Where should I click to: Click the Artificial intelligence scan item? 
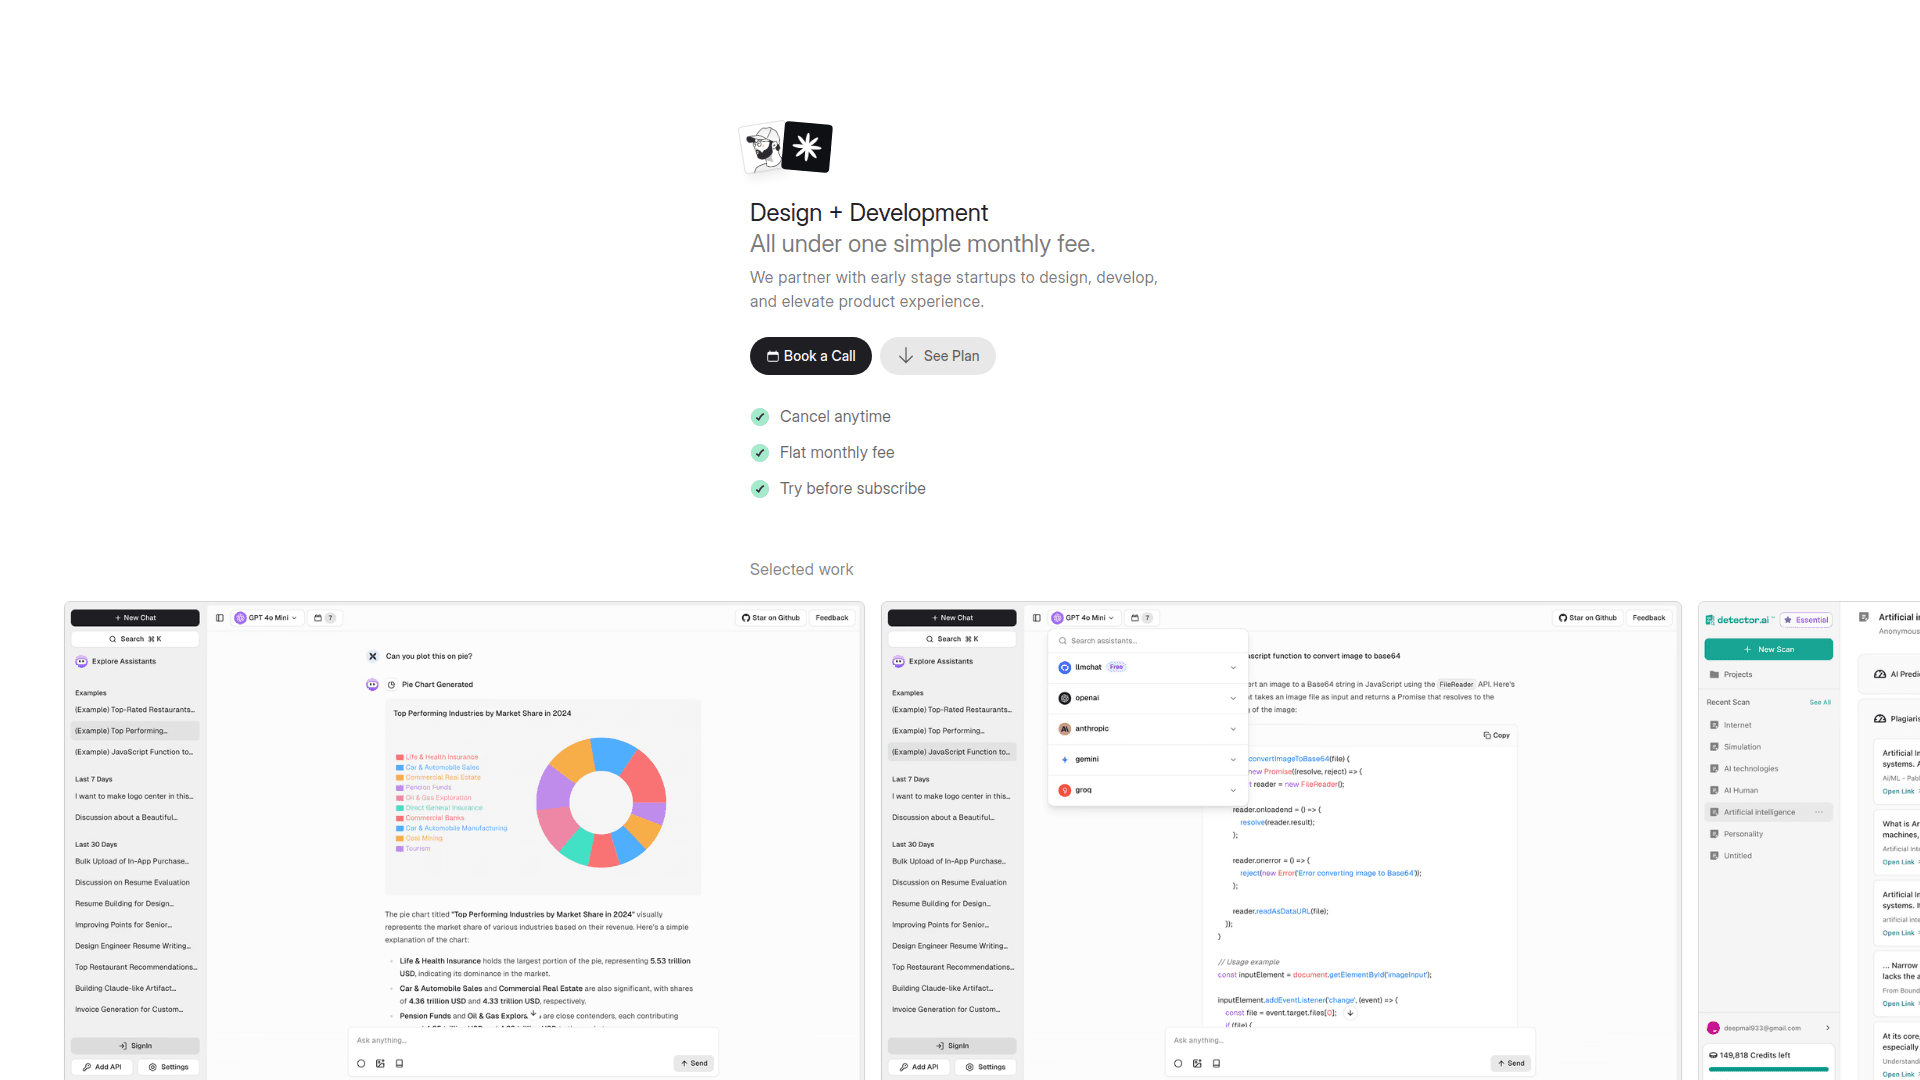[x=1759, y=812]
